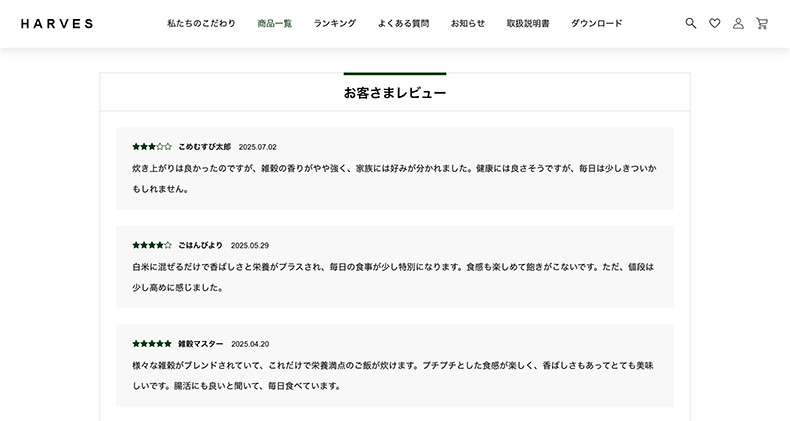
Task: Click review text starting 炊き上がりは良かった
Action: 394,179
